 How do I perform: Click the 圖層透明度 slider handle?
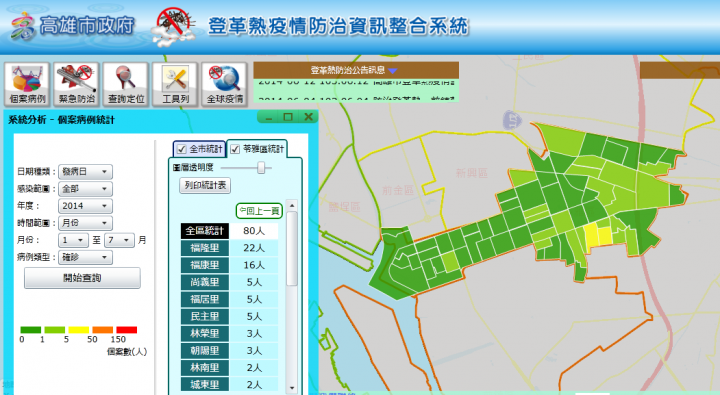[x=261, y=168]
